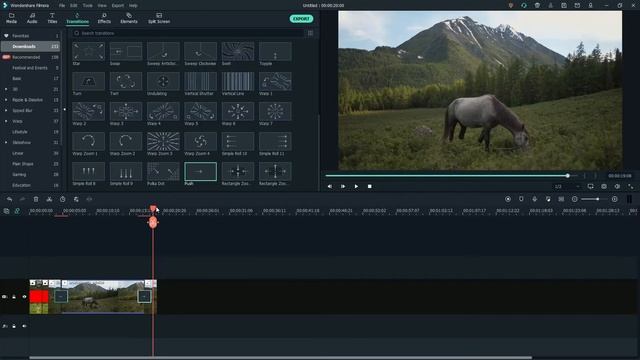Screen dimensions: 640x360
Task: Select the Swap transition thumbnail
Action: [x=126, y=51]
